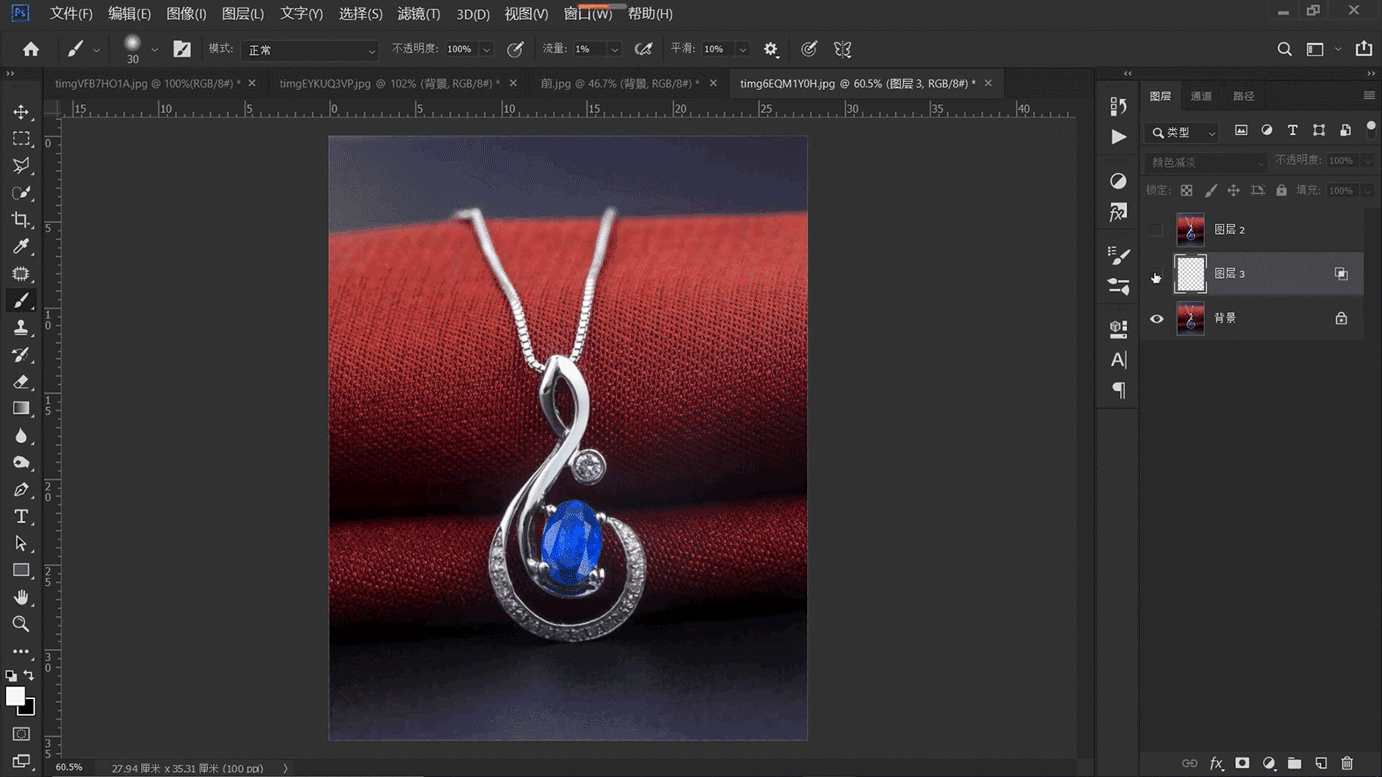Select the Horizontal Type tool

click(x=21, y=517)
